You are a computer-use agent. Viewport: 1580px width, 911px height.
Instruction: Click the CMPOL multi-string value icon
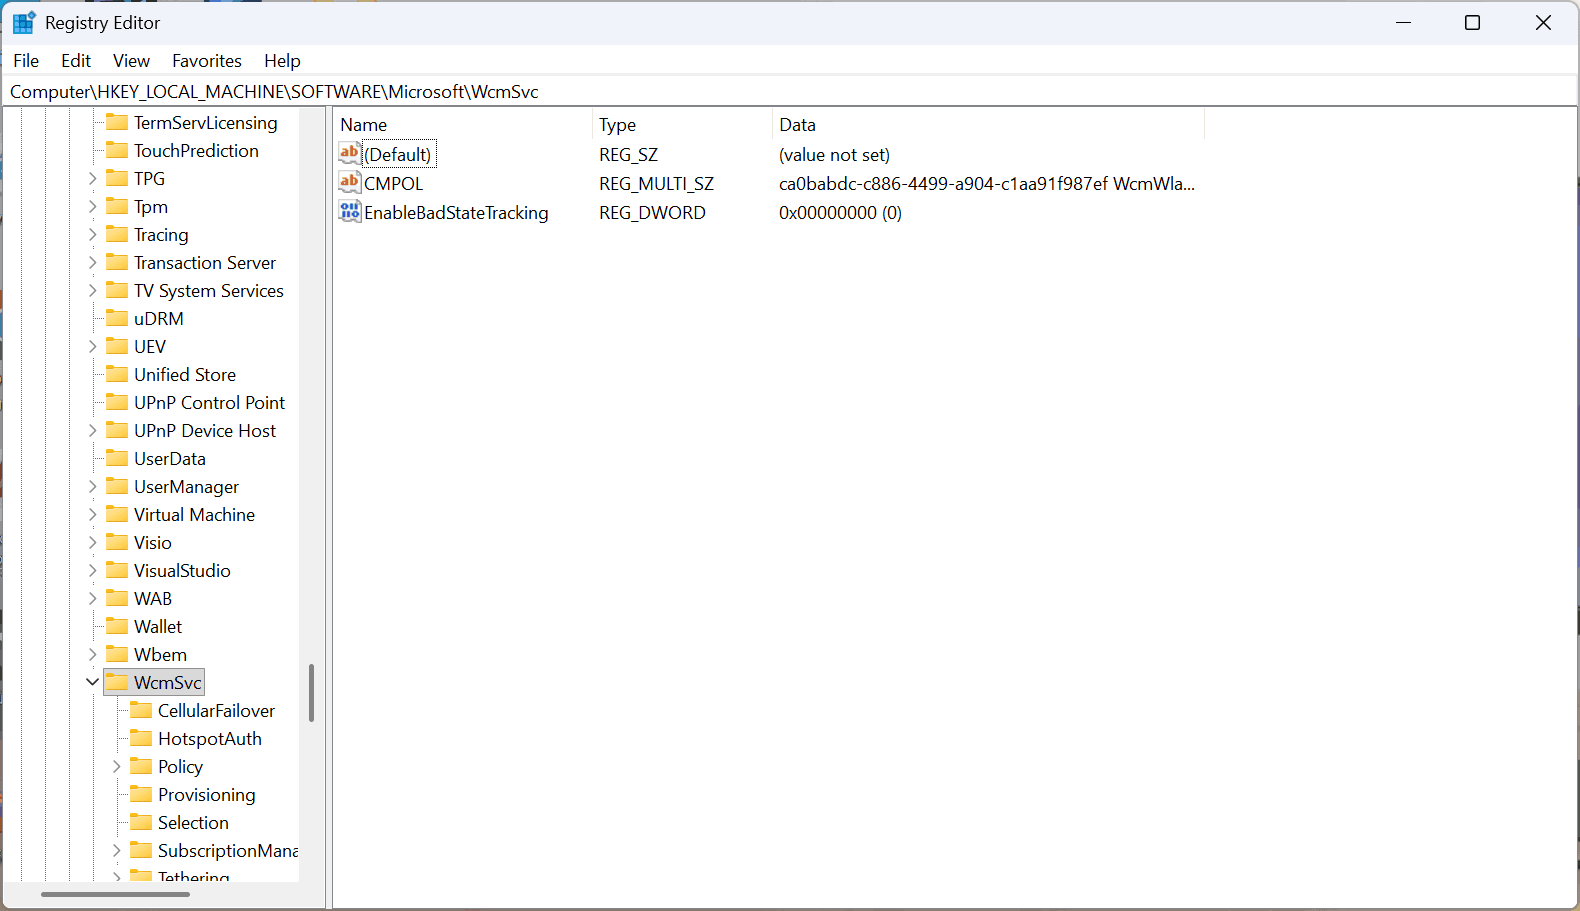[350, 182]
